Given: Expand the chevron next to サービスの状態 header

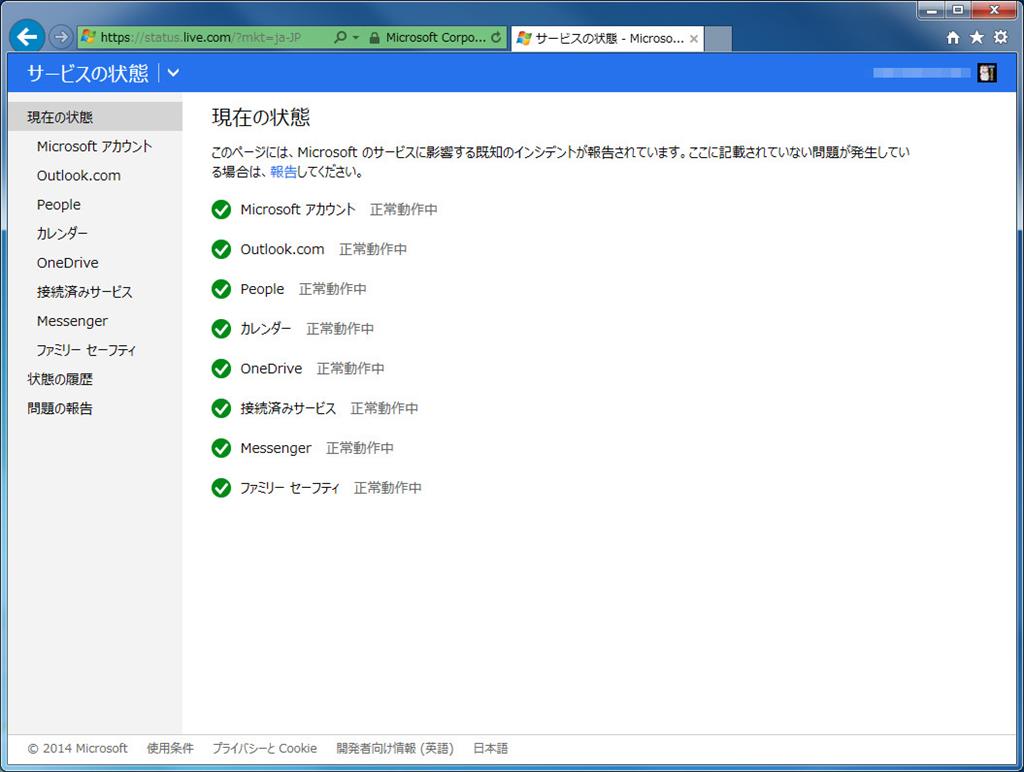Looking at the screenshot, I should coord(173,72).
